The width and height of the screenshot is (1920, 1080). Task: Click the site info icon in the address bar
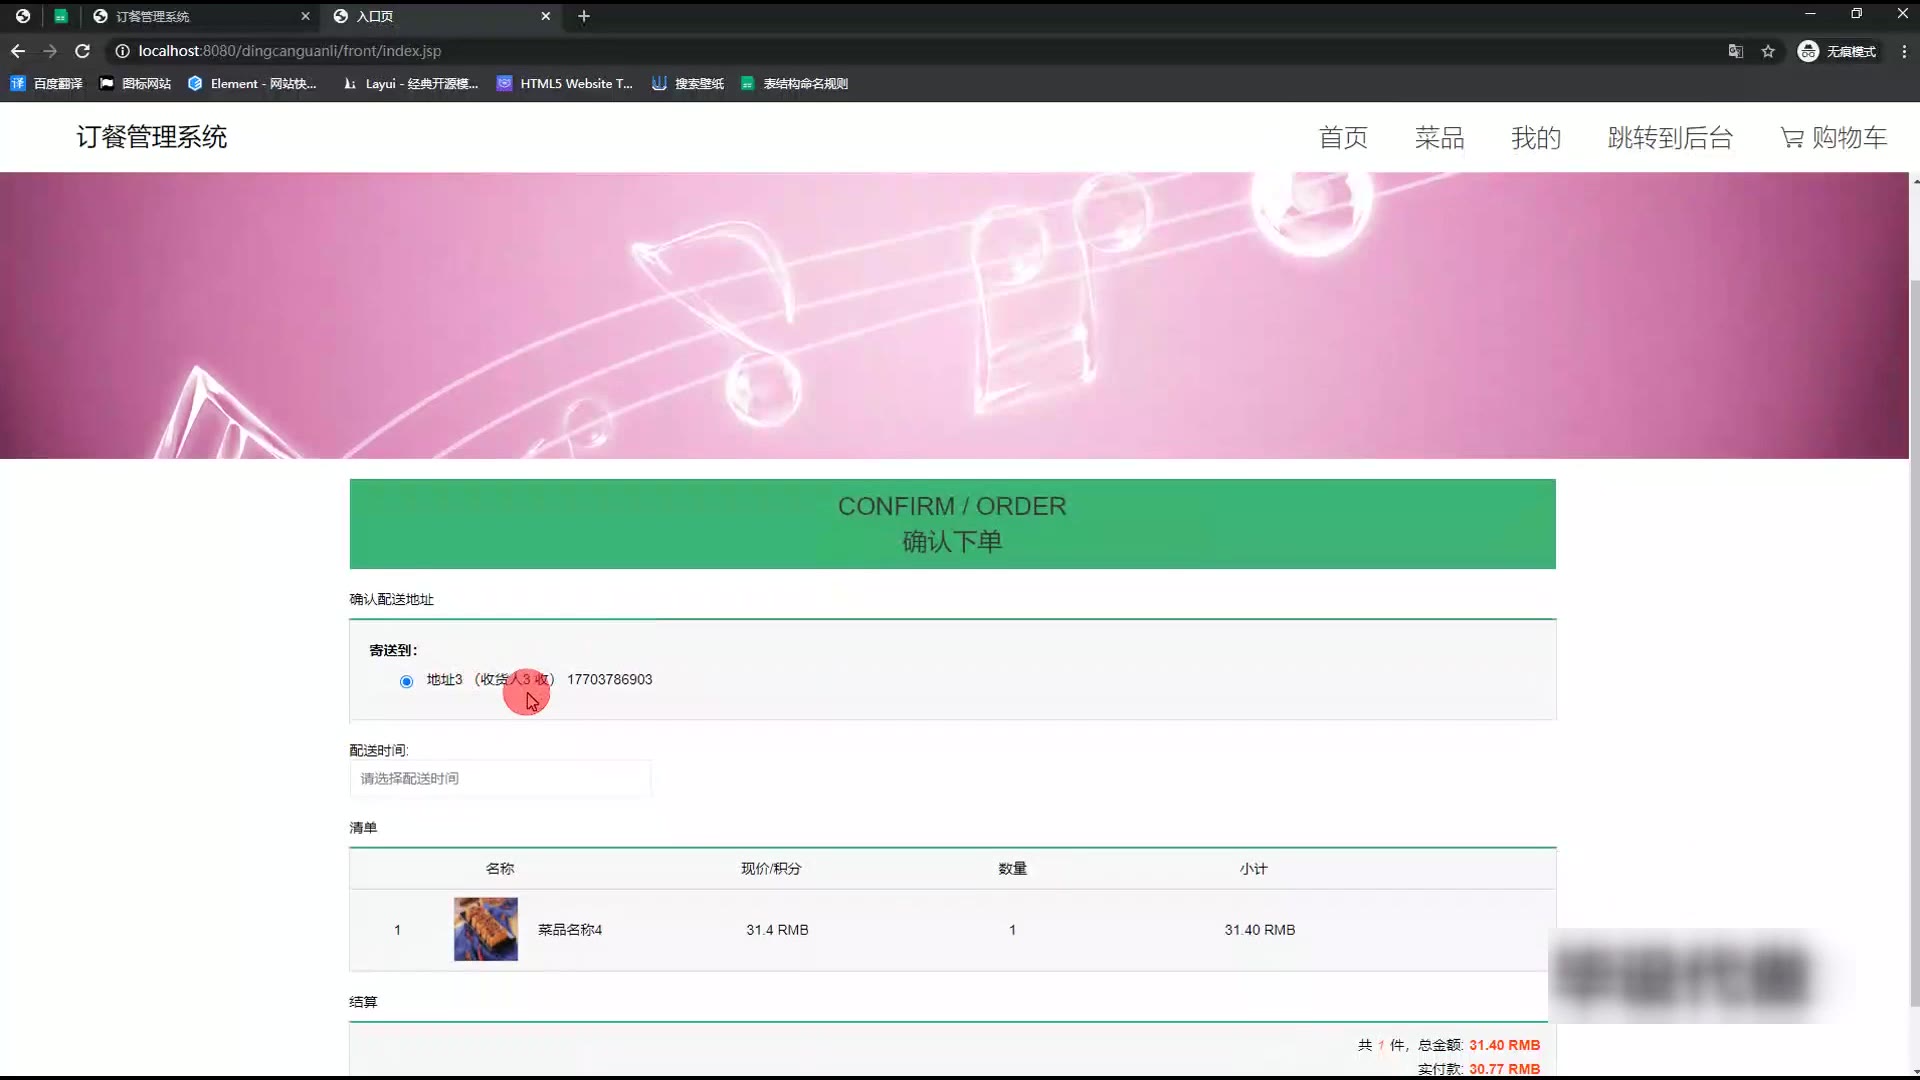(x=122, y=51)
